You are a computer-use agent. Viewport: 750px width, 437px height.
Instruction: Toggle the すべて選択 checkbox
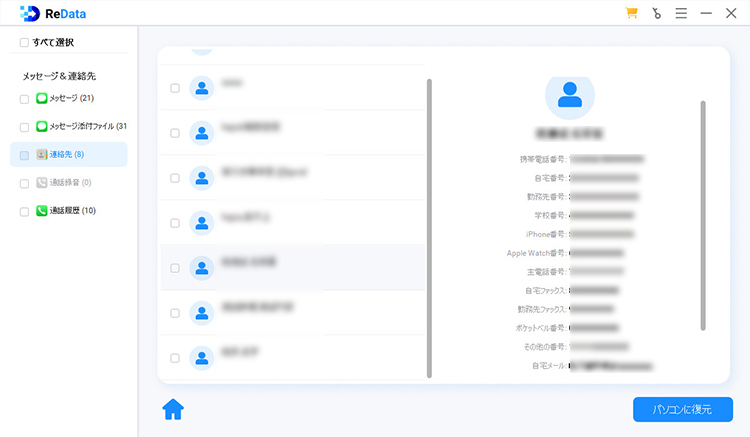point(24,43)
